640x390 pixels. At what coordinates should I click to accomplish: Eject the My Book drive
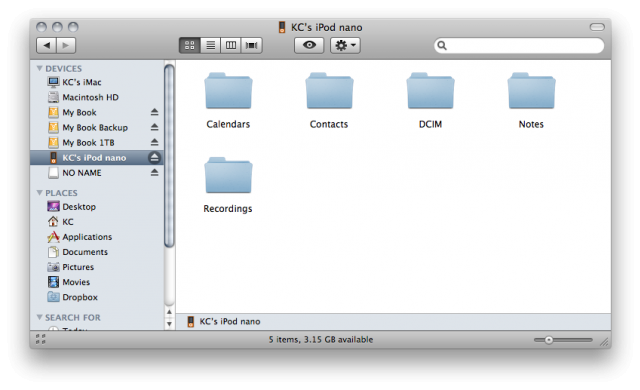click(154, 112)
